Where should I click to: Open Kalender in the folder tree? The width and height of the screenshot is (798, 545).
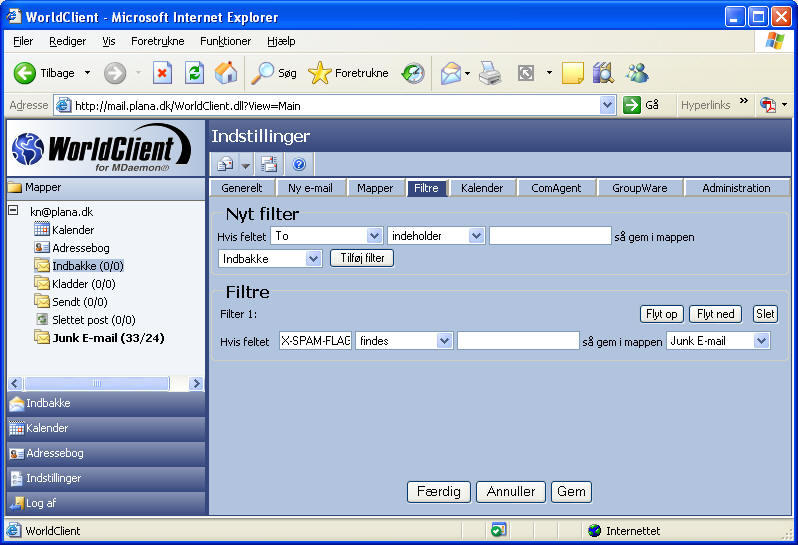(72, 230)
